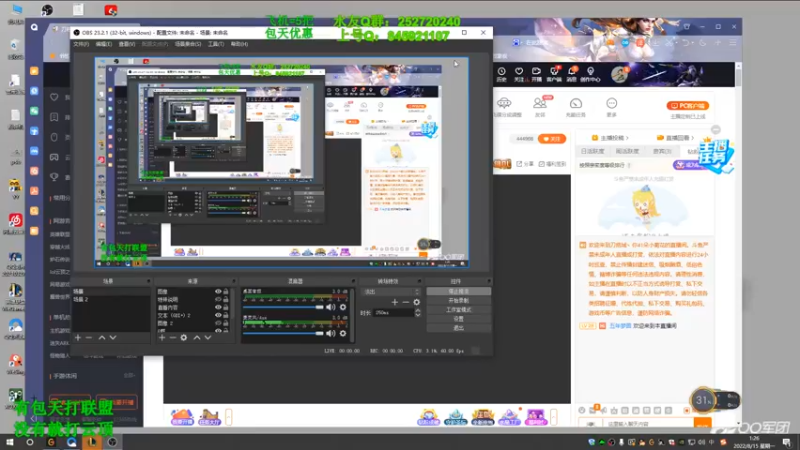
Task: Click the taskbar search circle icon
Action: coord(30,442)
